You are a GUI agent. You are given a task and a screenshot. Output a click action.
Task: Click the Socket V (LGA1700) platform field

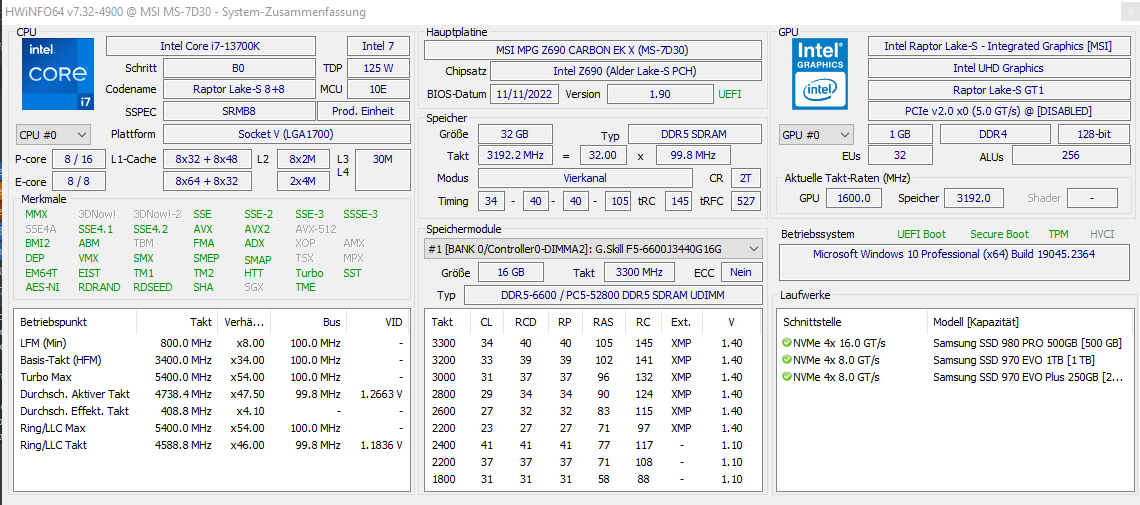[x=286, y=134]
